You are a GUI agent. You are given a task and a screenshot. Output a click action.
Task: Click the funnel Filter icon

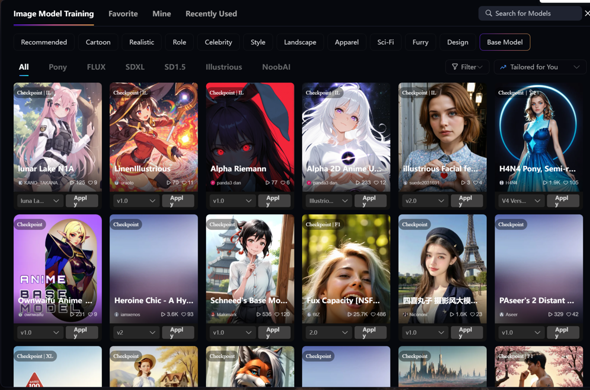click(x=455, y=67)
